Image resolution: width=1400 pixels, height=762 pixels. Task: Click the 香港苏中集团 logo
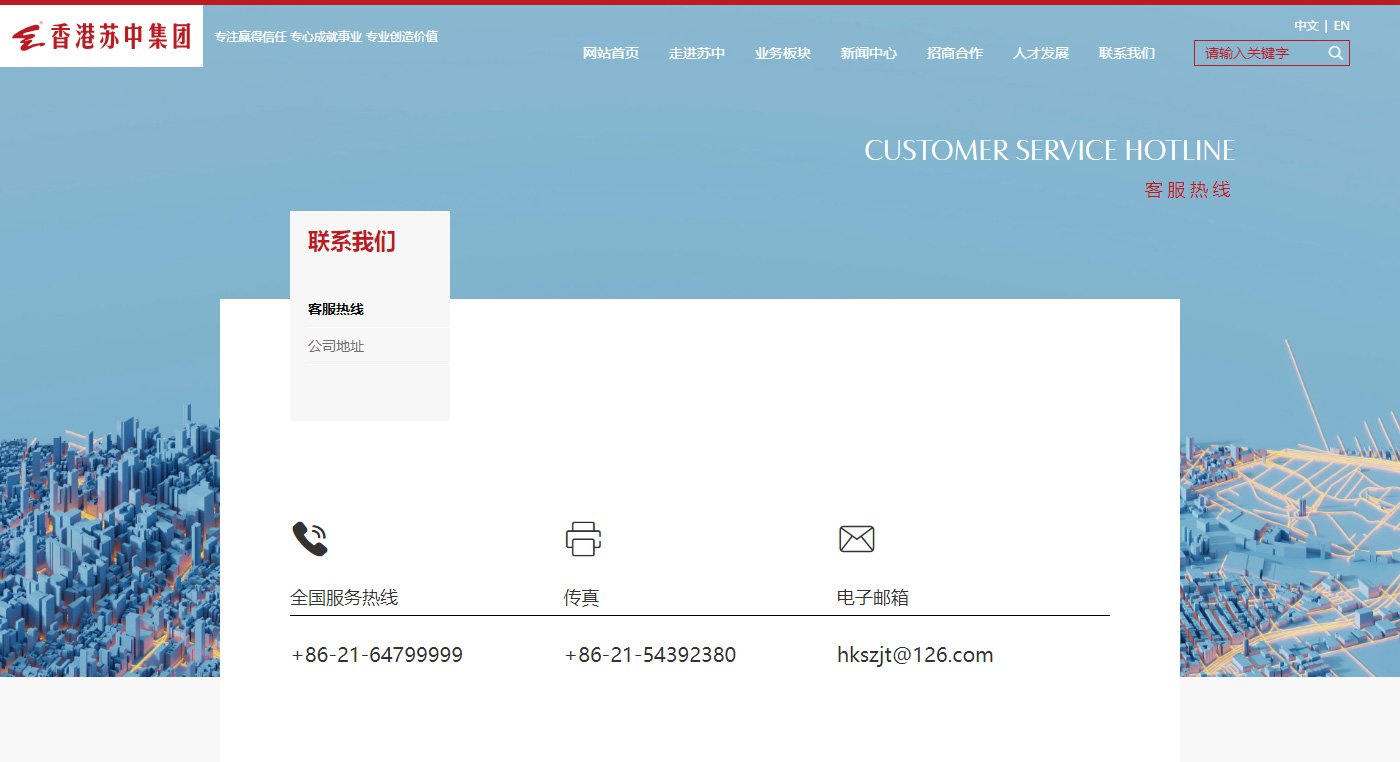pos(101,37)
